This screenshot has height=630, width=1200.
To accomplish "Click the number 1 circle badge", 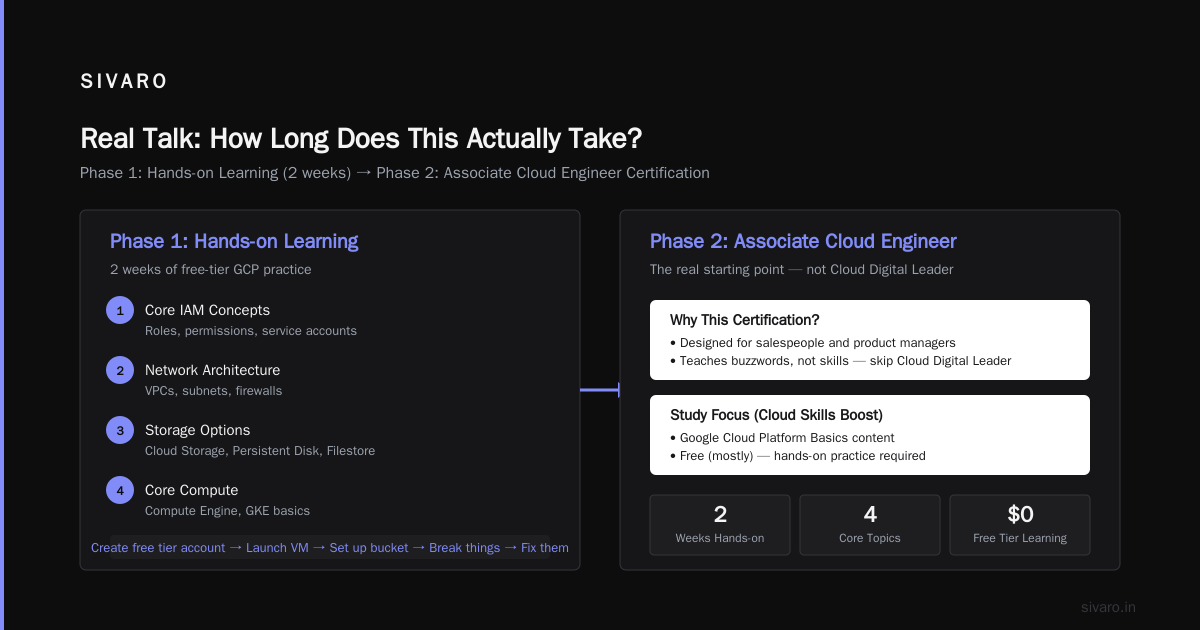I will pyautogui.click(x=120, y=310).
